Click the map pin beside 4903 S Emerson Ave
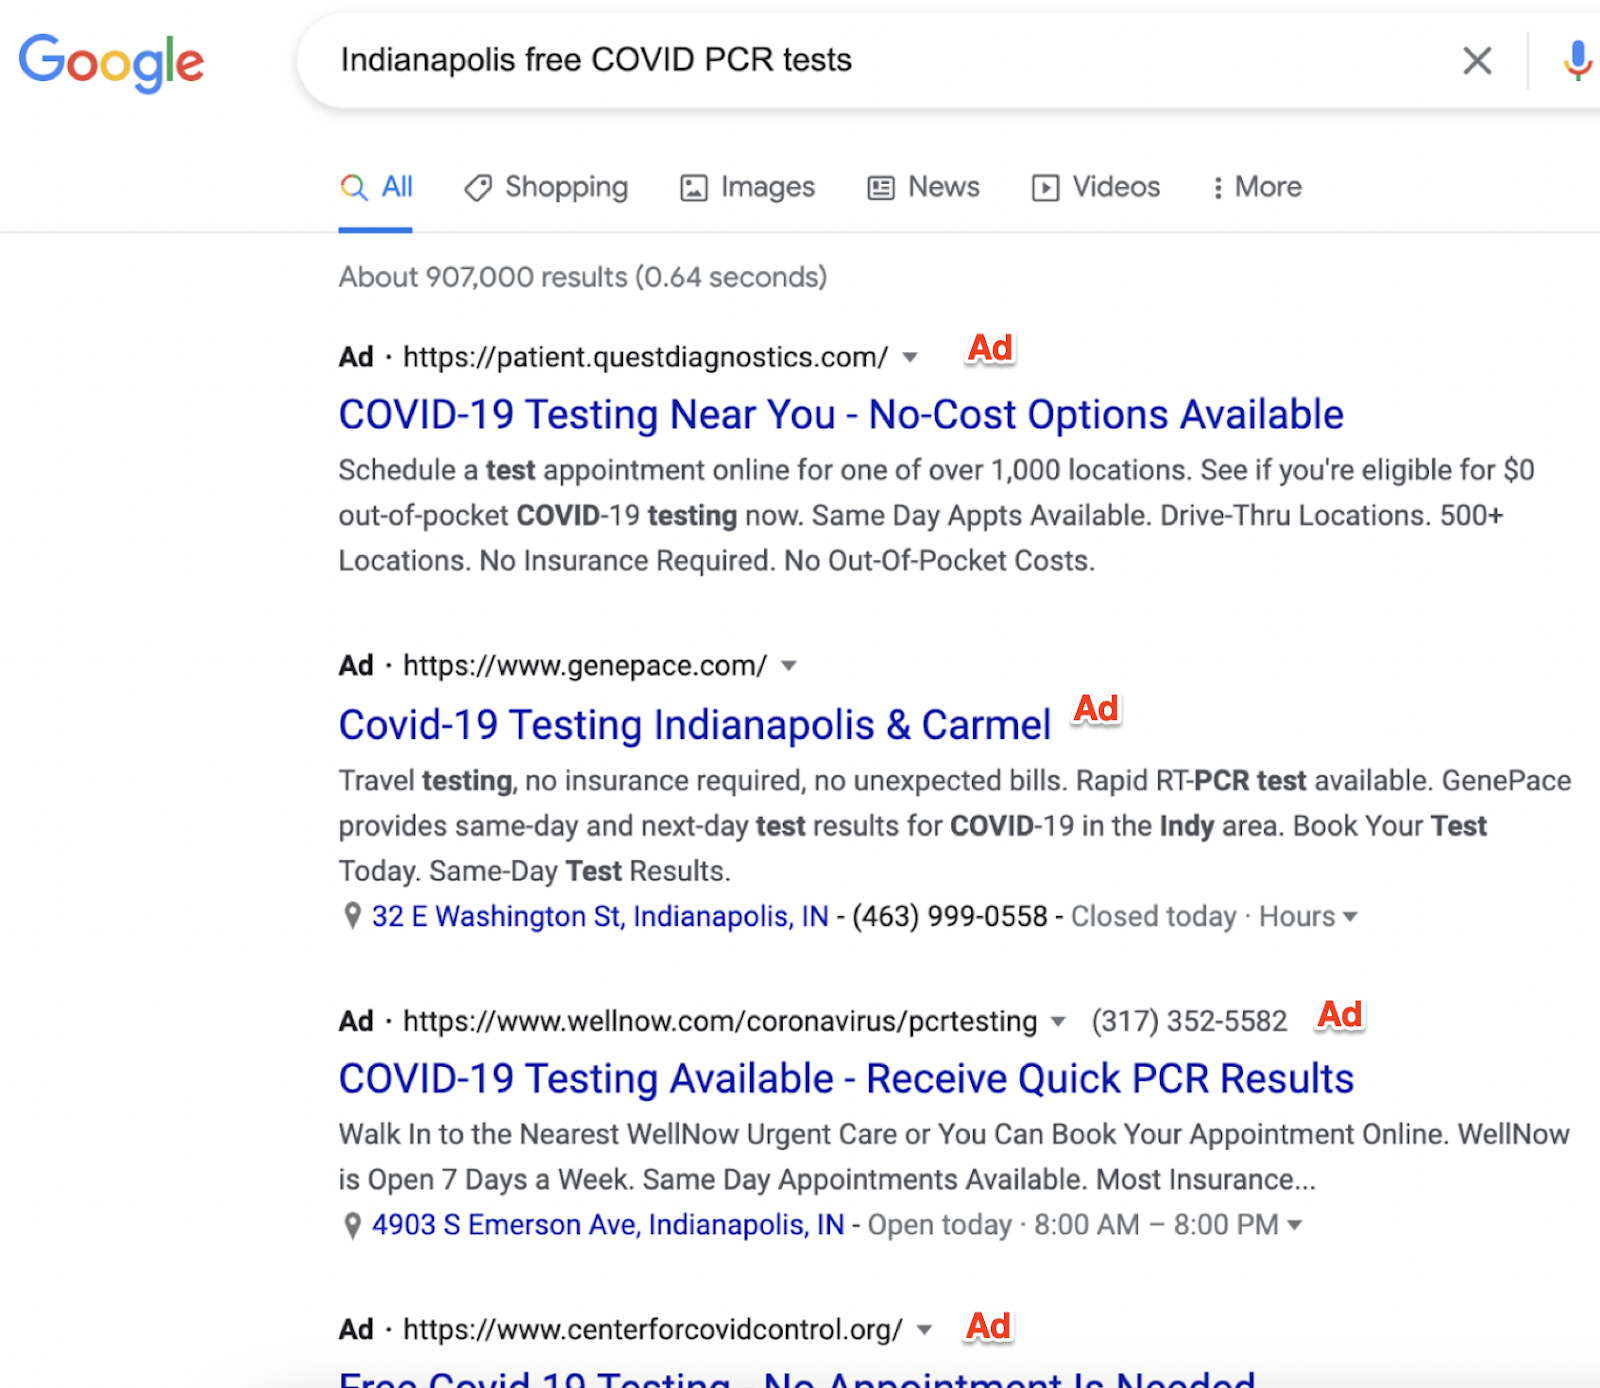1600x1388 pixels. coord(352,1225)
